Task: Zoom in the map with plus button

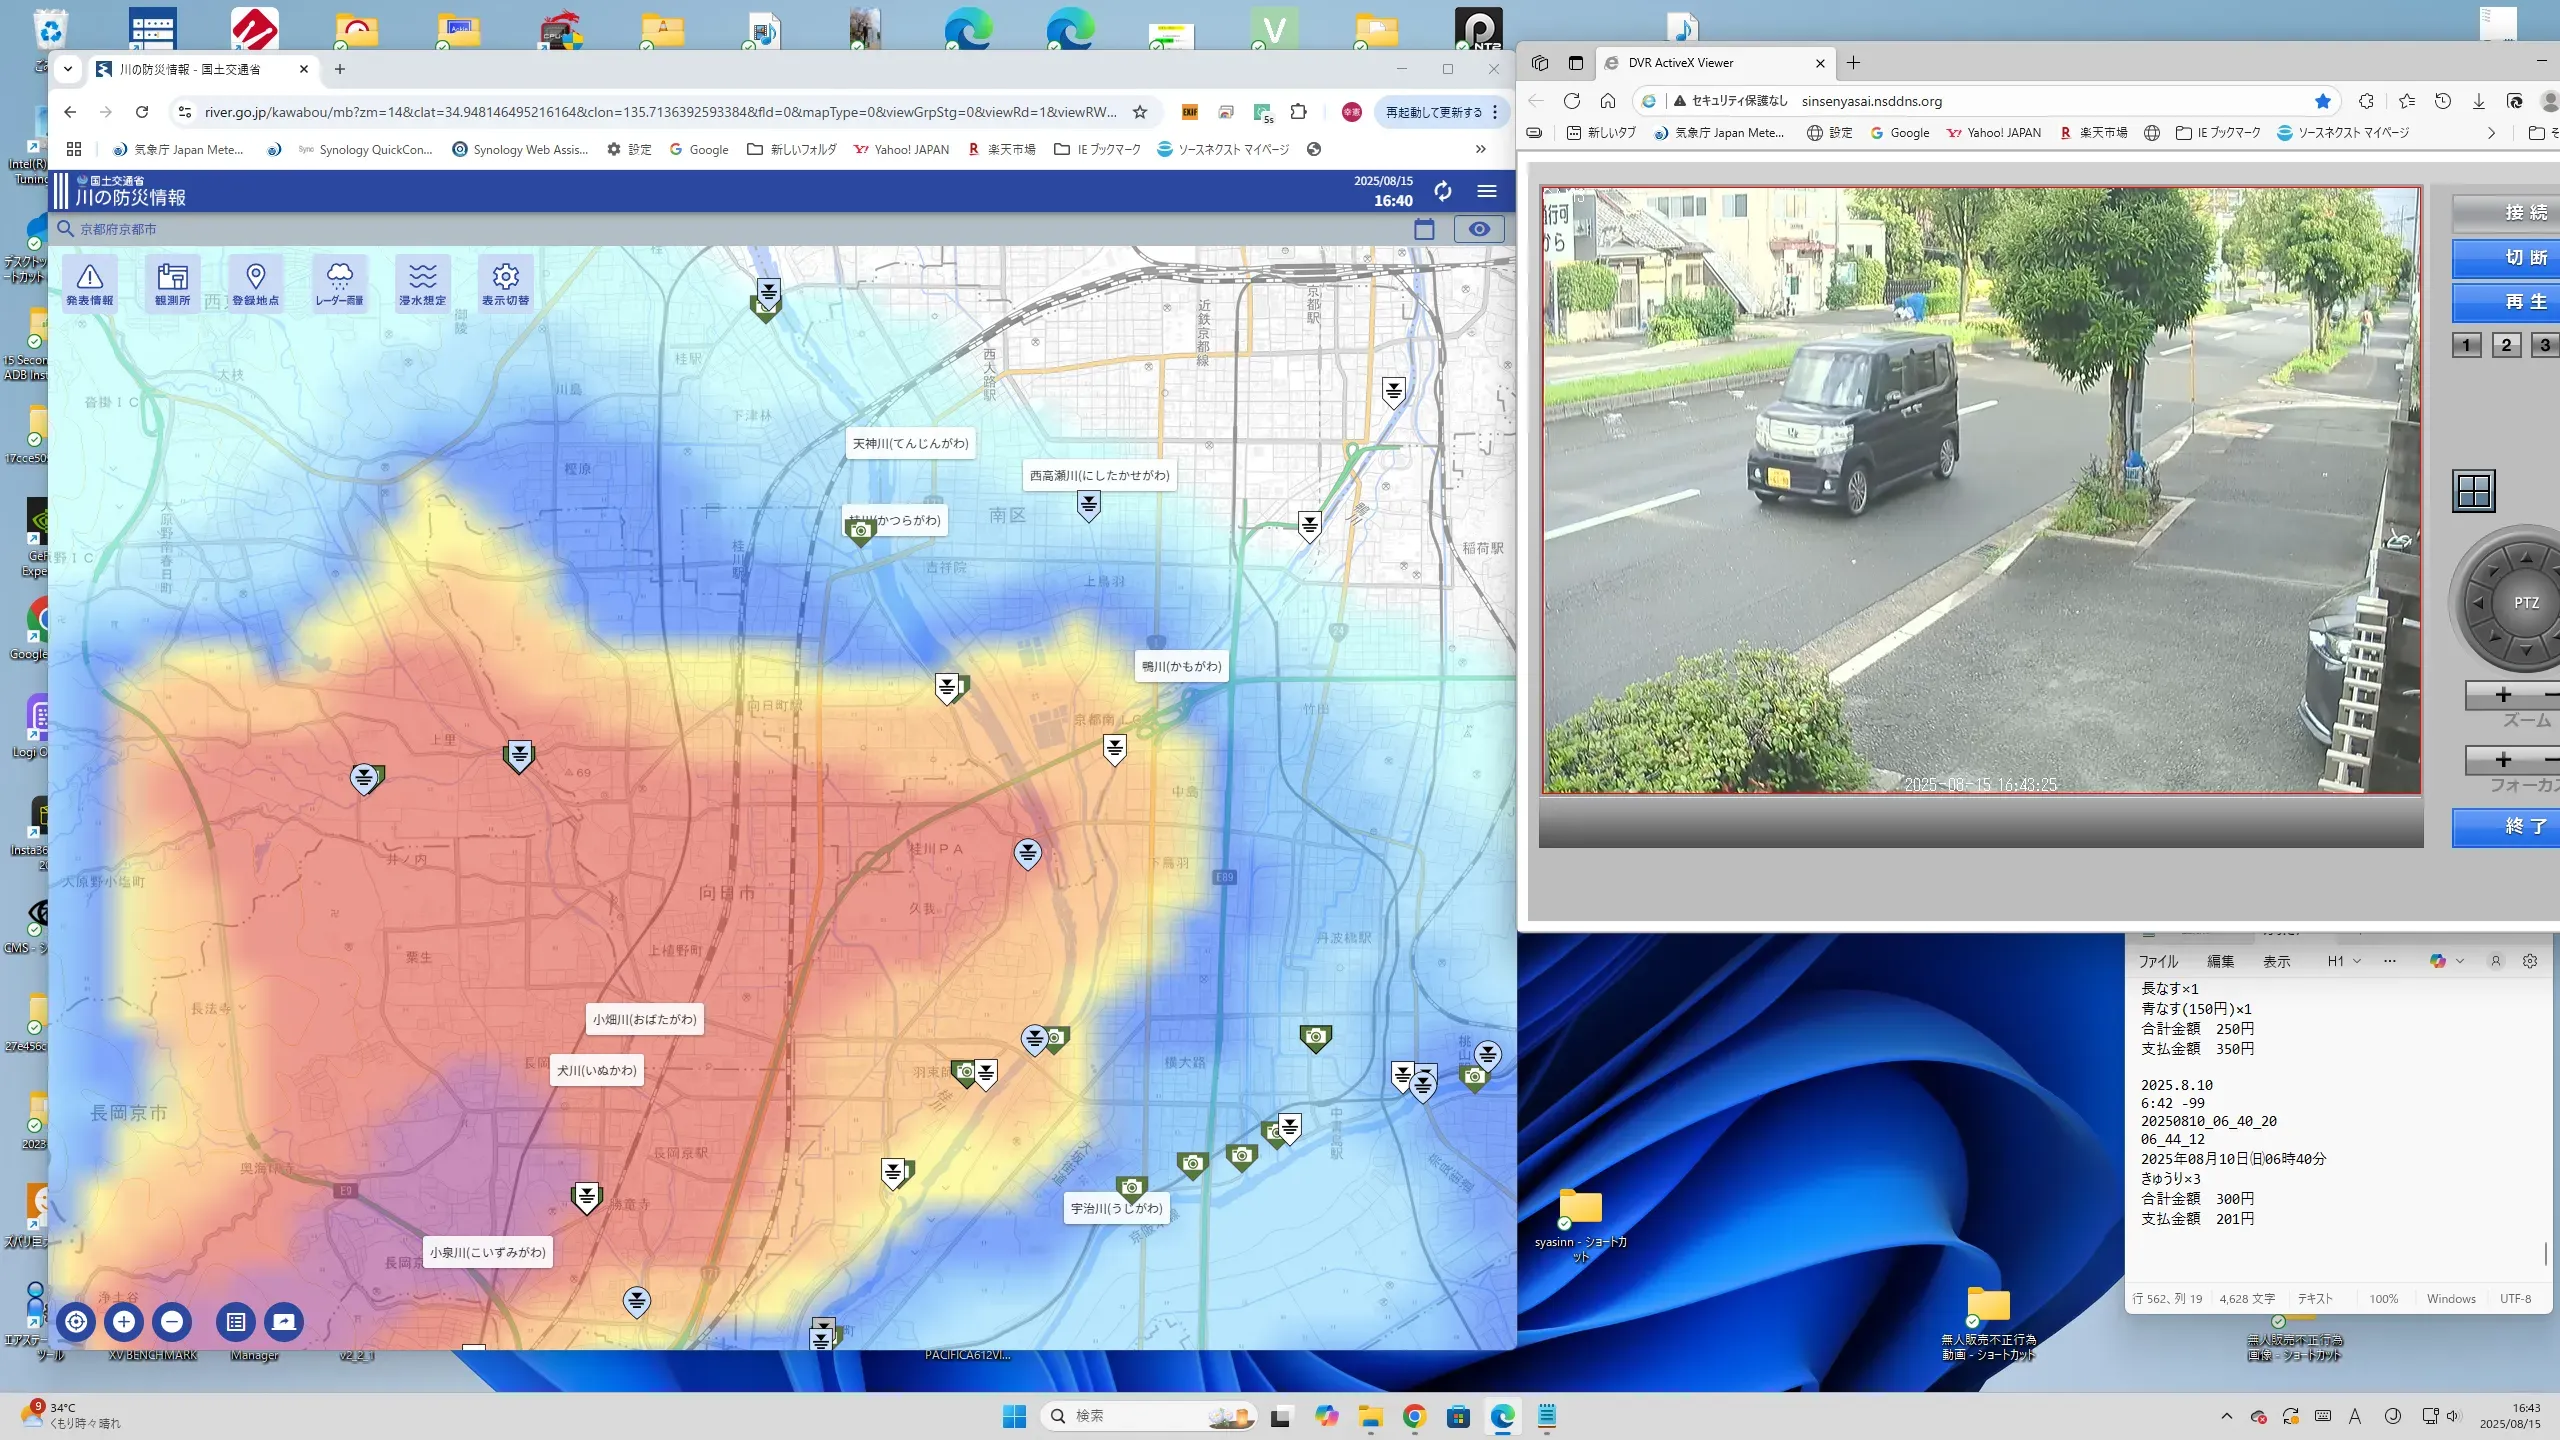Action: pyautogui.click(x=124, y=1322)
